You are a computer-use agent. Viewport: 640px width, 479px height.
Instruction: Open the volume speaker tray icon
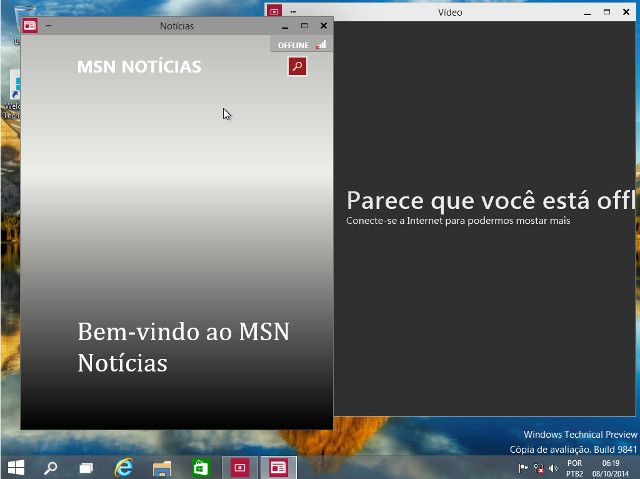pos(553,468)
